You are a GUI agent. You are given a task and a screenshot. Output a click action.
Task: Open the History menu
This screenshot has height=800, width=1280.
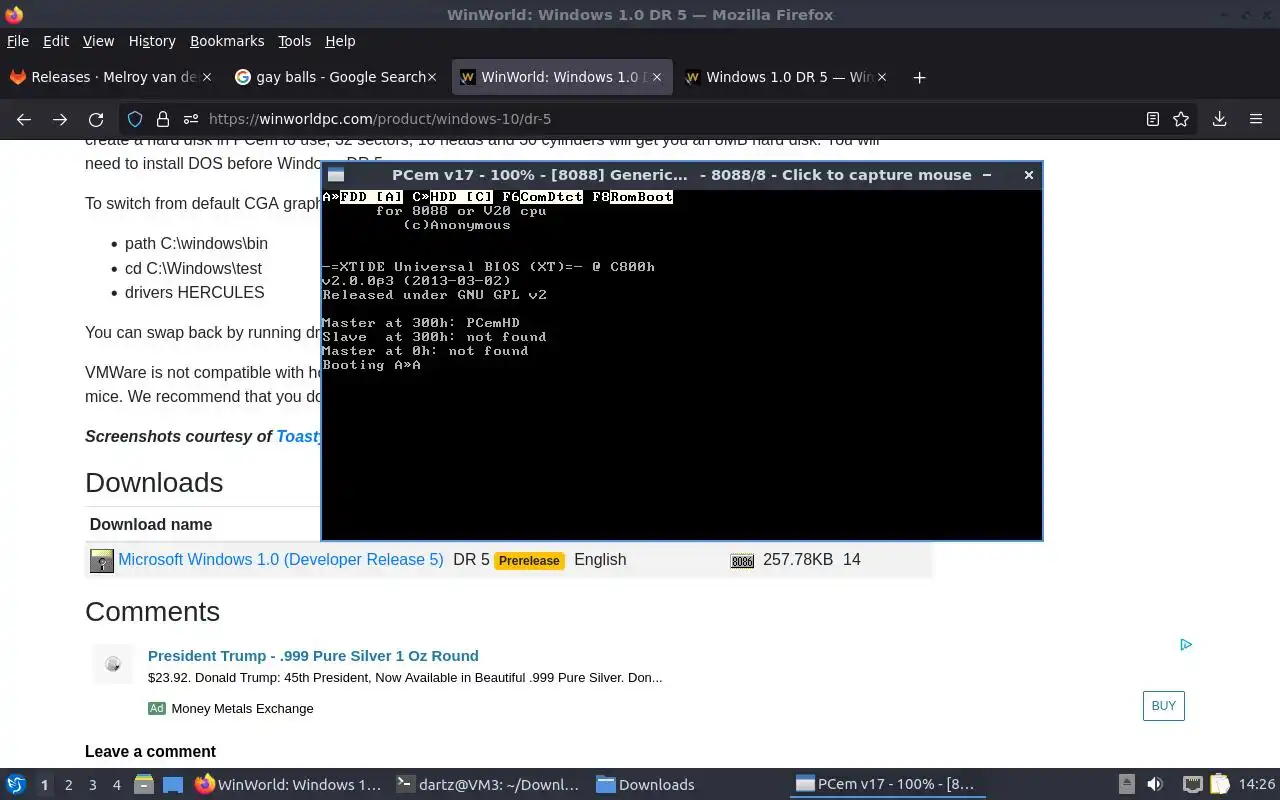[x=152, y=41]
